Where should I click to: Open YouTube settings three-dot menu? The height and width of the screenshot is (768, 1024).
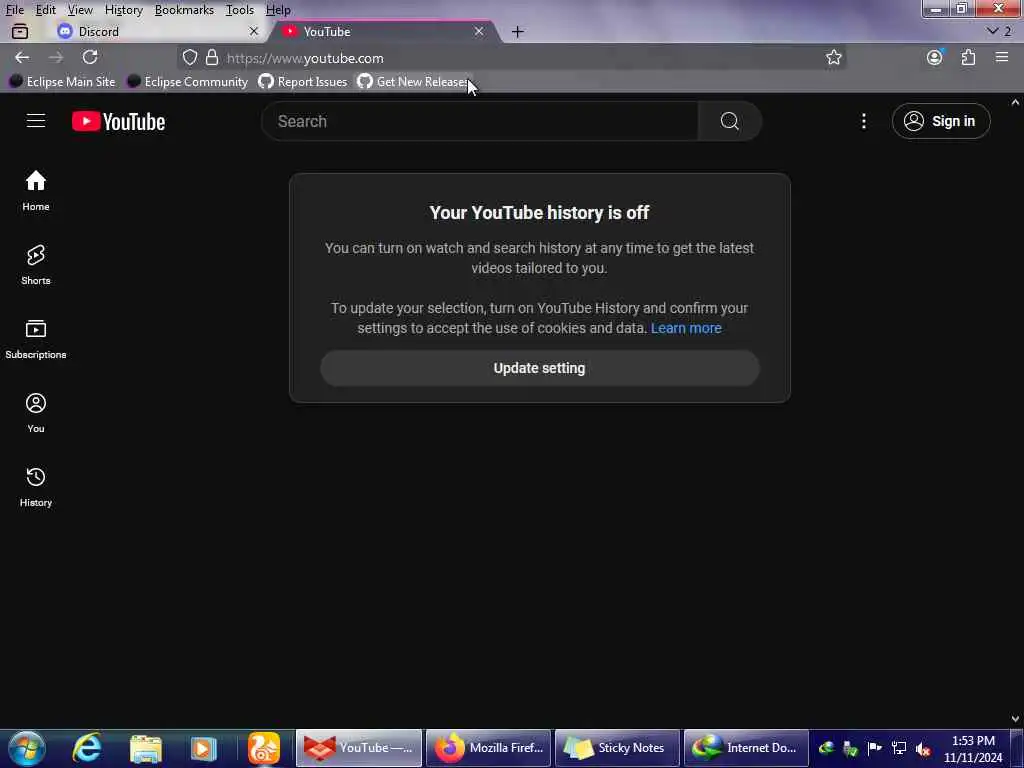[863, 121]
